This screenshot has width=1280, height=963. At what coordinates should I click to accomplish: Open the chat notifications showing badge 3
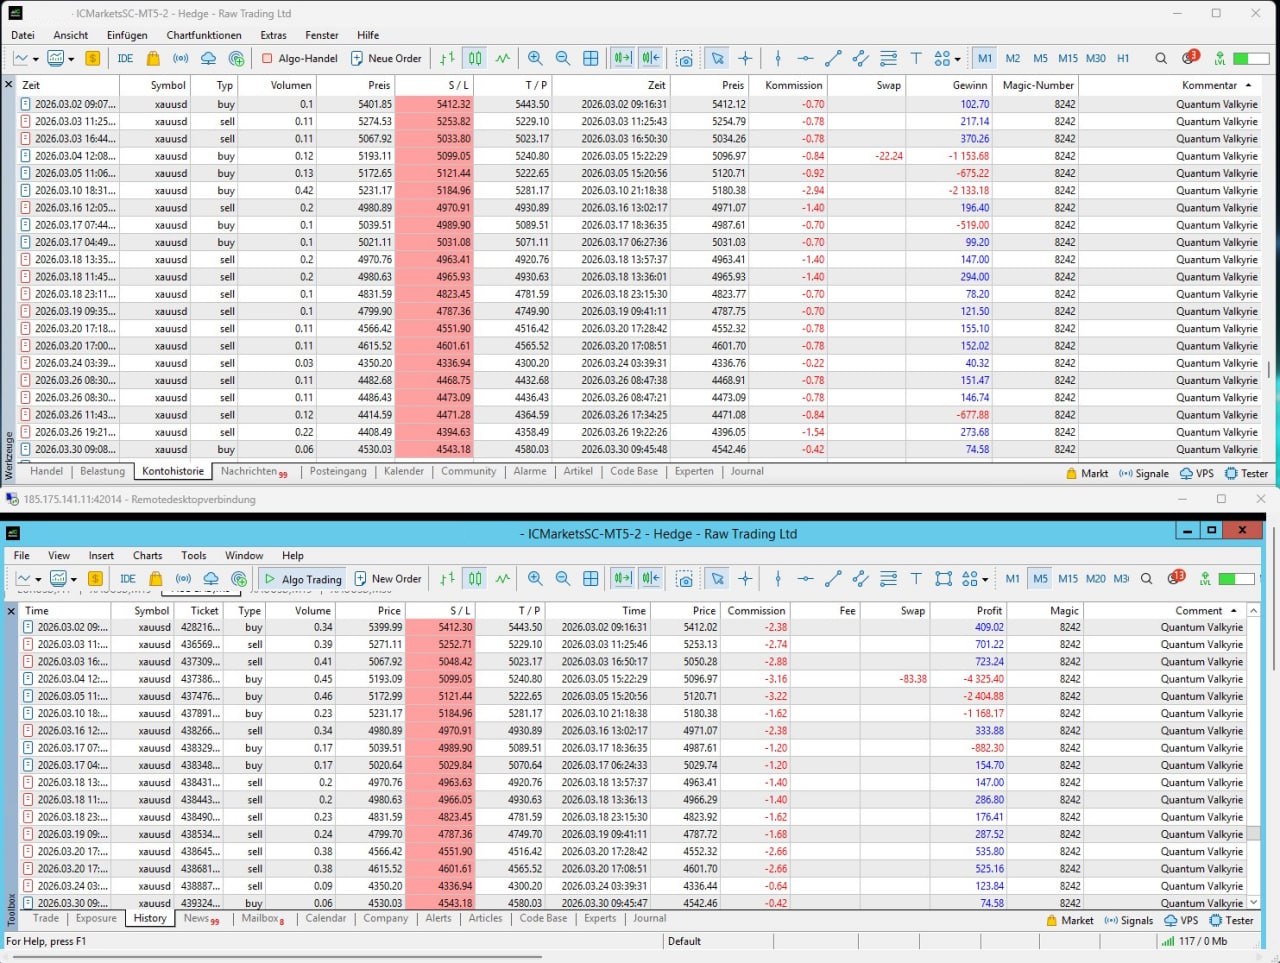pos(1190,57)
